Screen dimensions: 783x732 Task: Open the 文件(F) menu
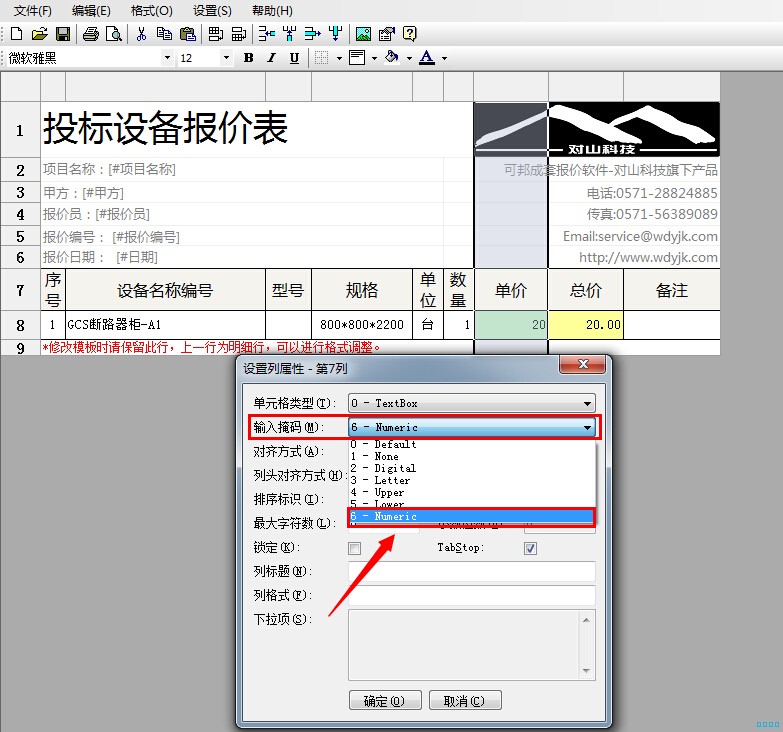[32, 10]
